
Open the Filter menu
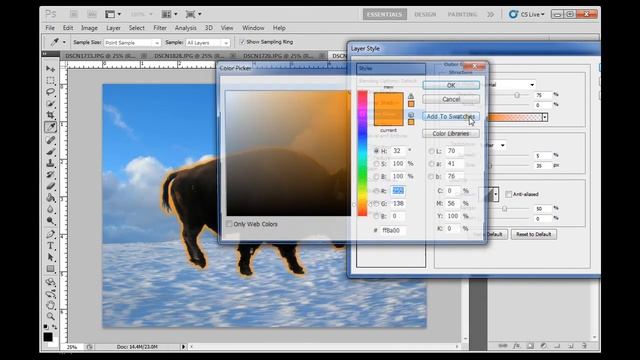pos(160,28)
